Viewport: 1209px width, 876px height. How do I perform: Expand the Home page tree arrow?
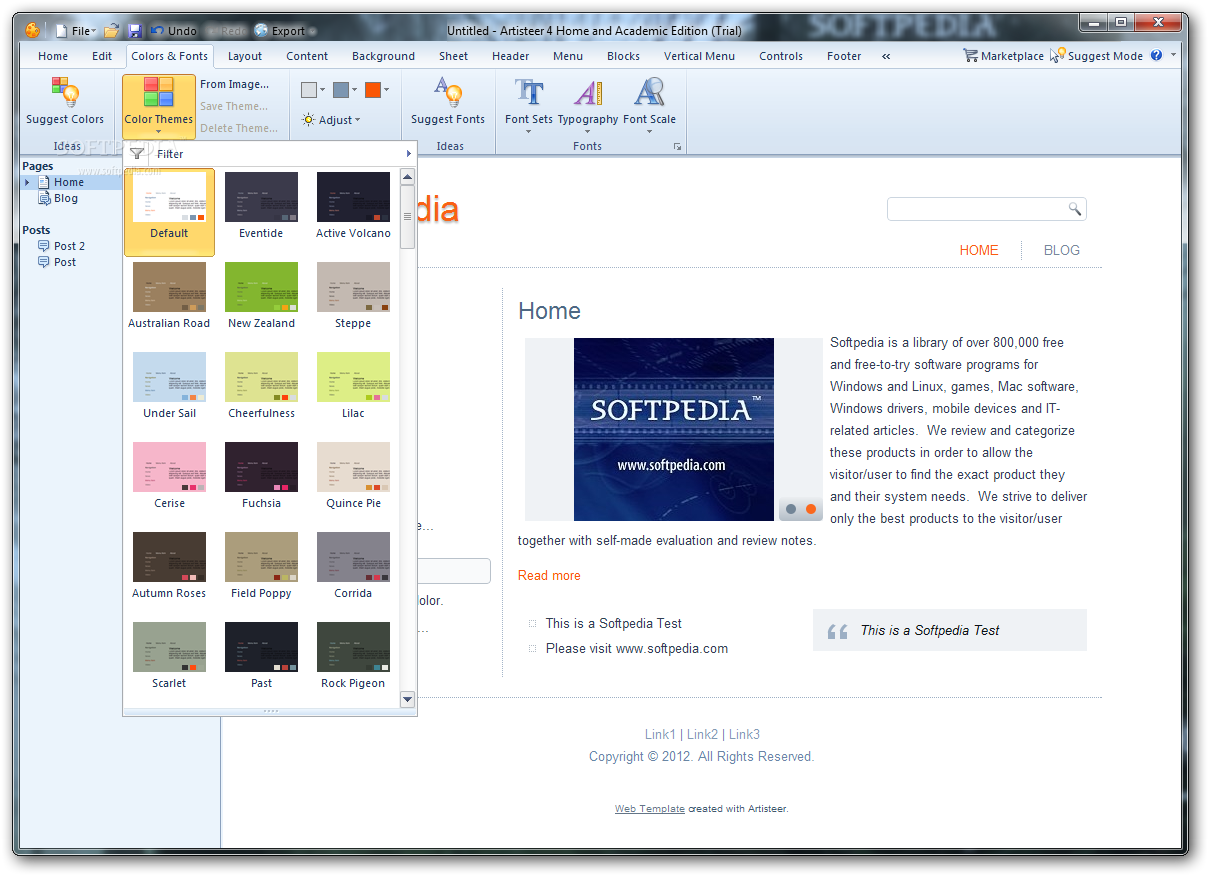[27, 182]
